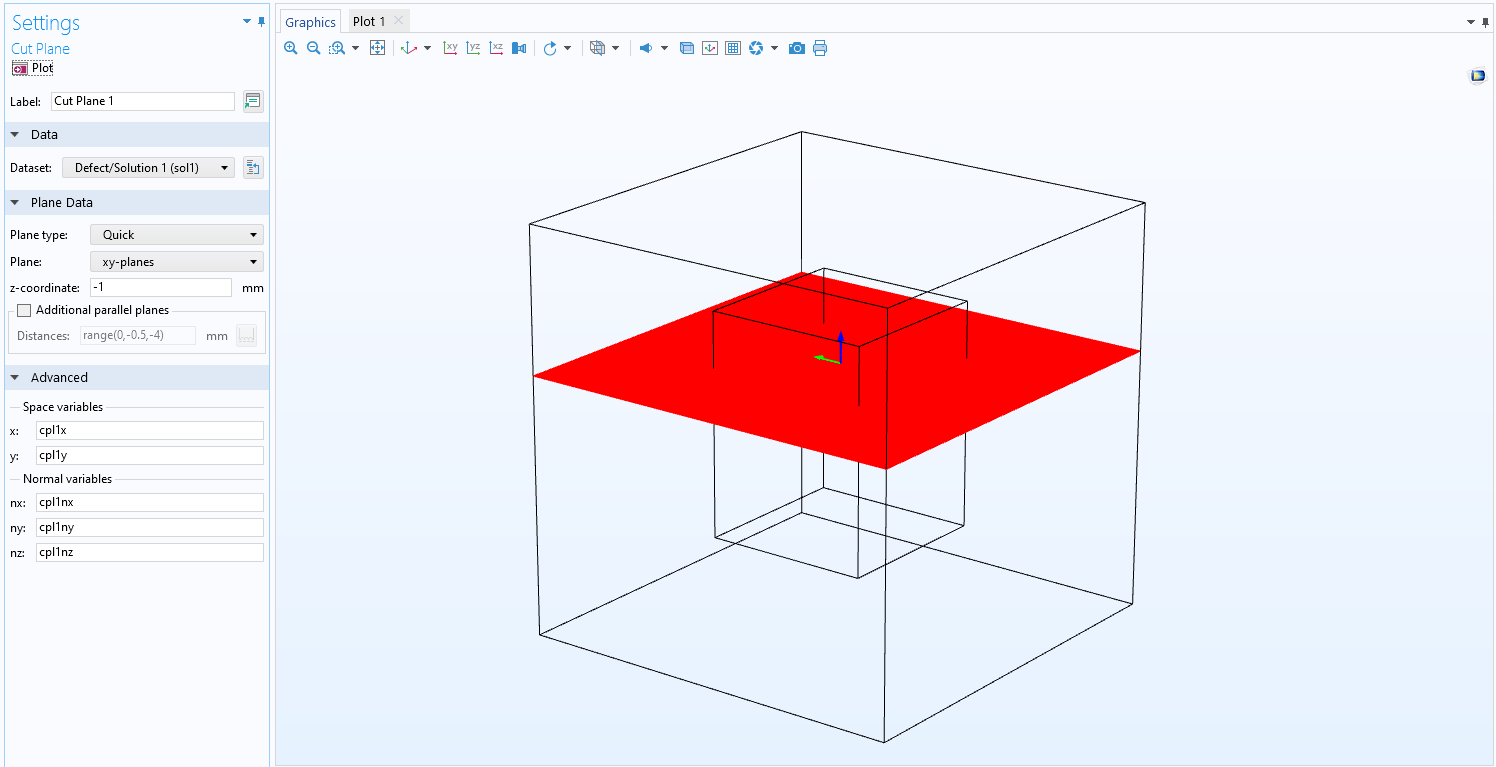Take an image snapshot with the camera icon
This screenshot has width=1496, height=767.
797,48
